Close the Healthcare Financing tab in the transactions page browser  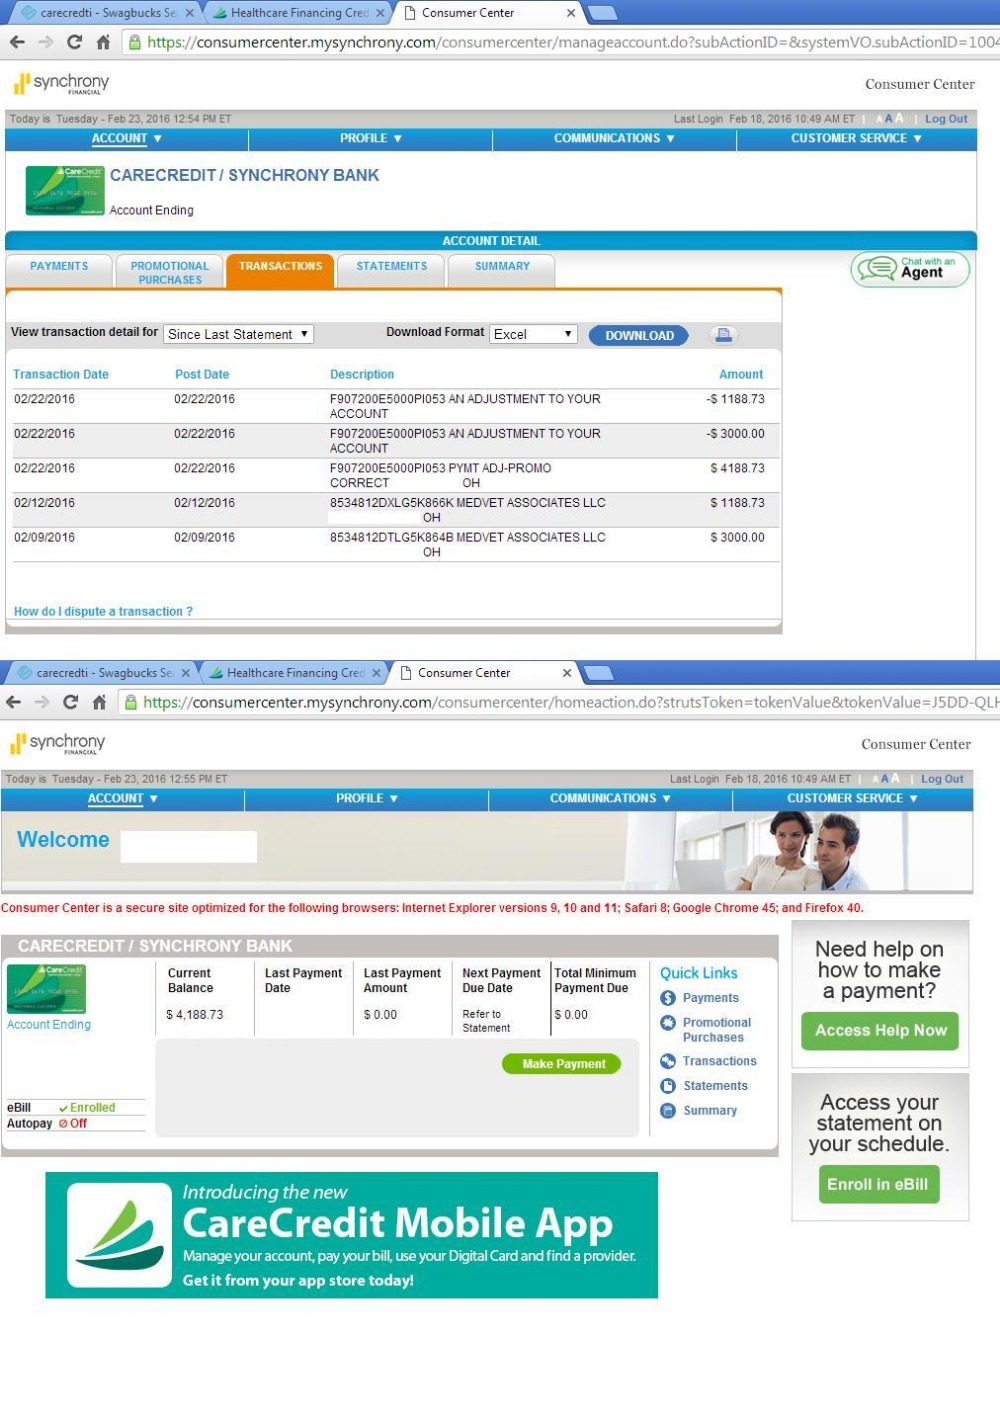click(x=380, y=13)
